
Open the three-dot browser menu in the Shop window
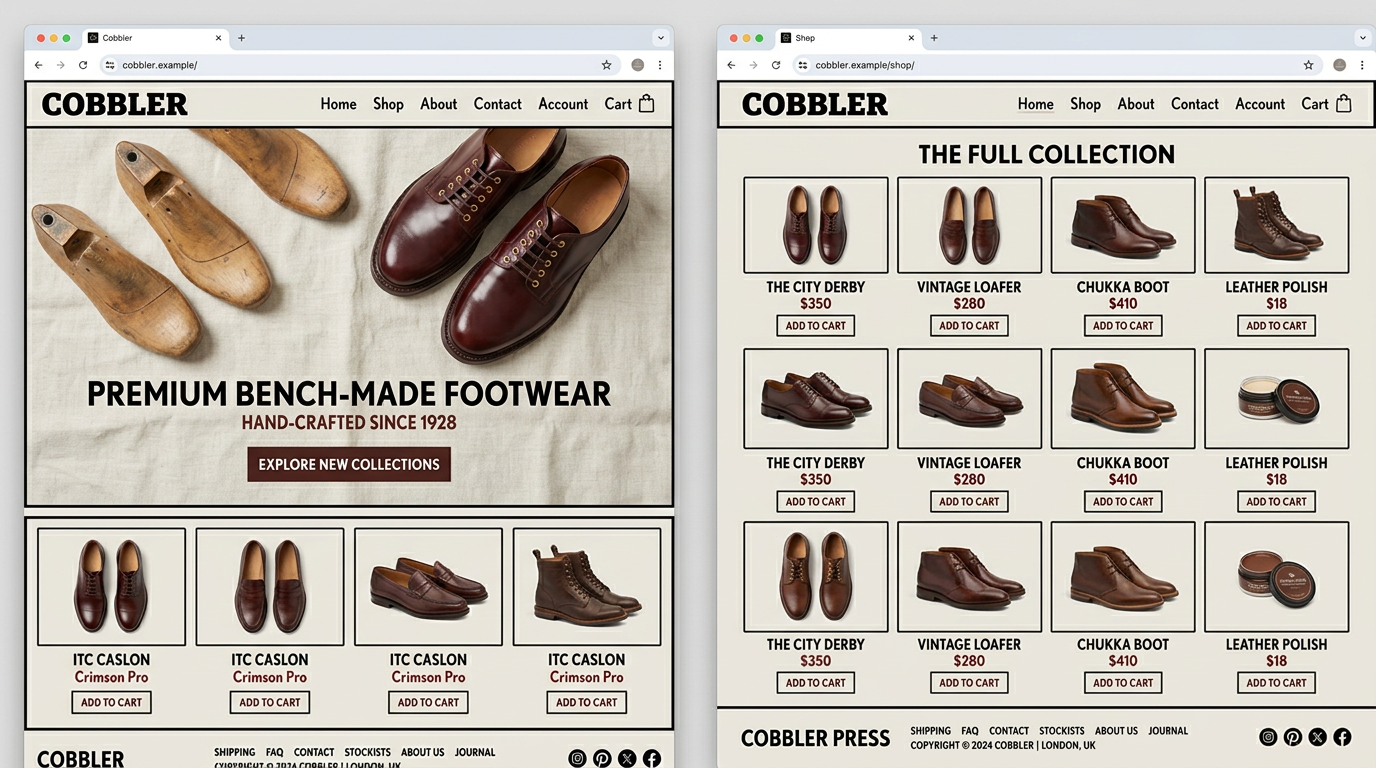pos(1361,65)
